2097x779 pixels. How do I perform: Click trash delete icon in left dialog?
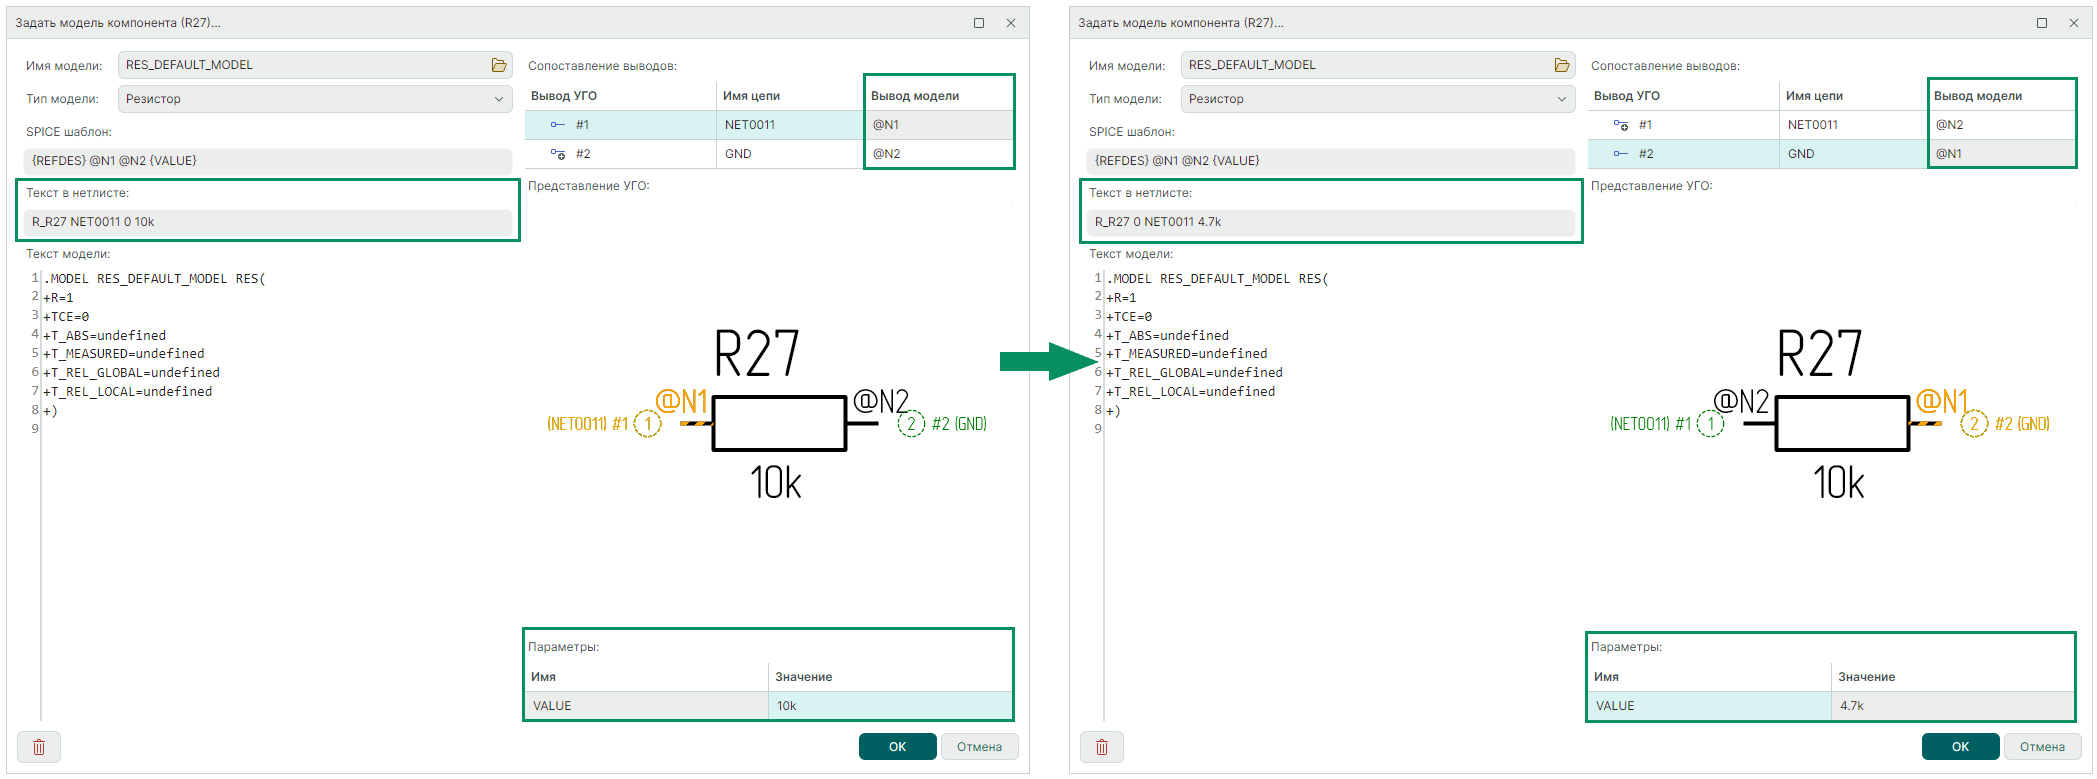[x=39, y=747]
